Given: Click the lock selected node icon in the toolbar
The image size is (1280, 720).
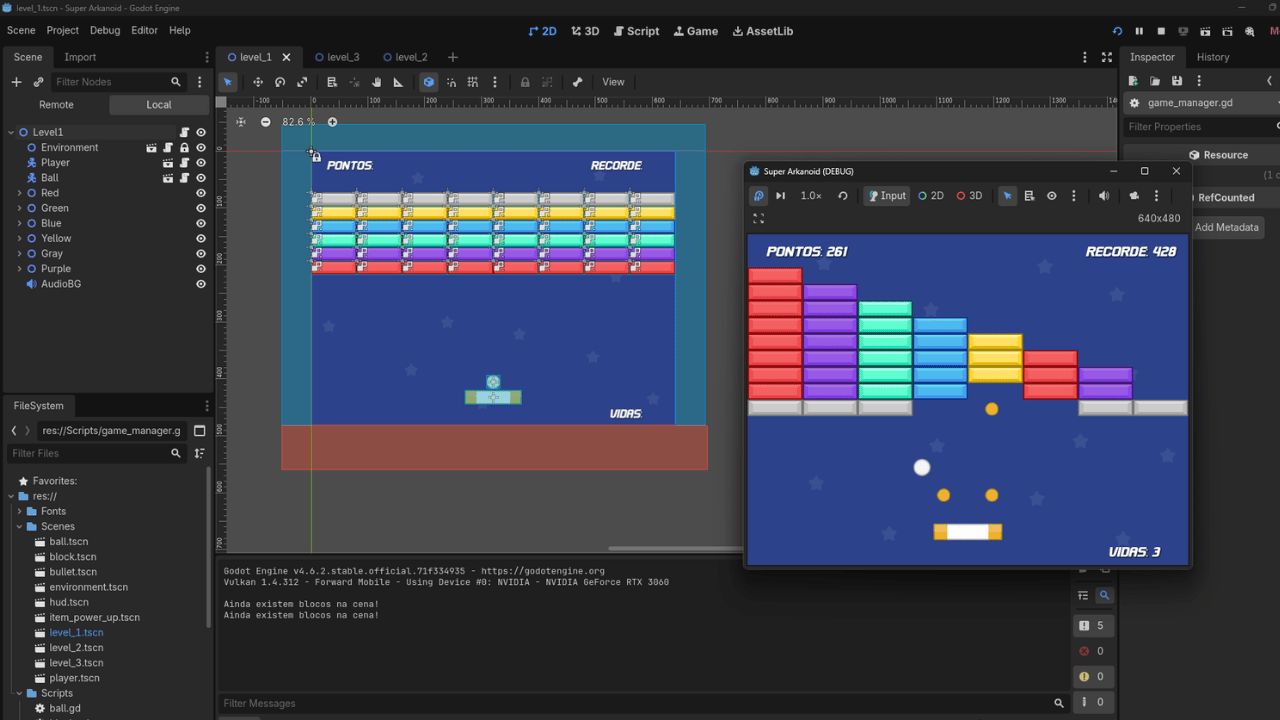Looking at the screenshot, I should 525,82.
